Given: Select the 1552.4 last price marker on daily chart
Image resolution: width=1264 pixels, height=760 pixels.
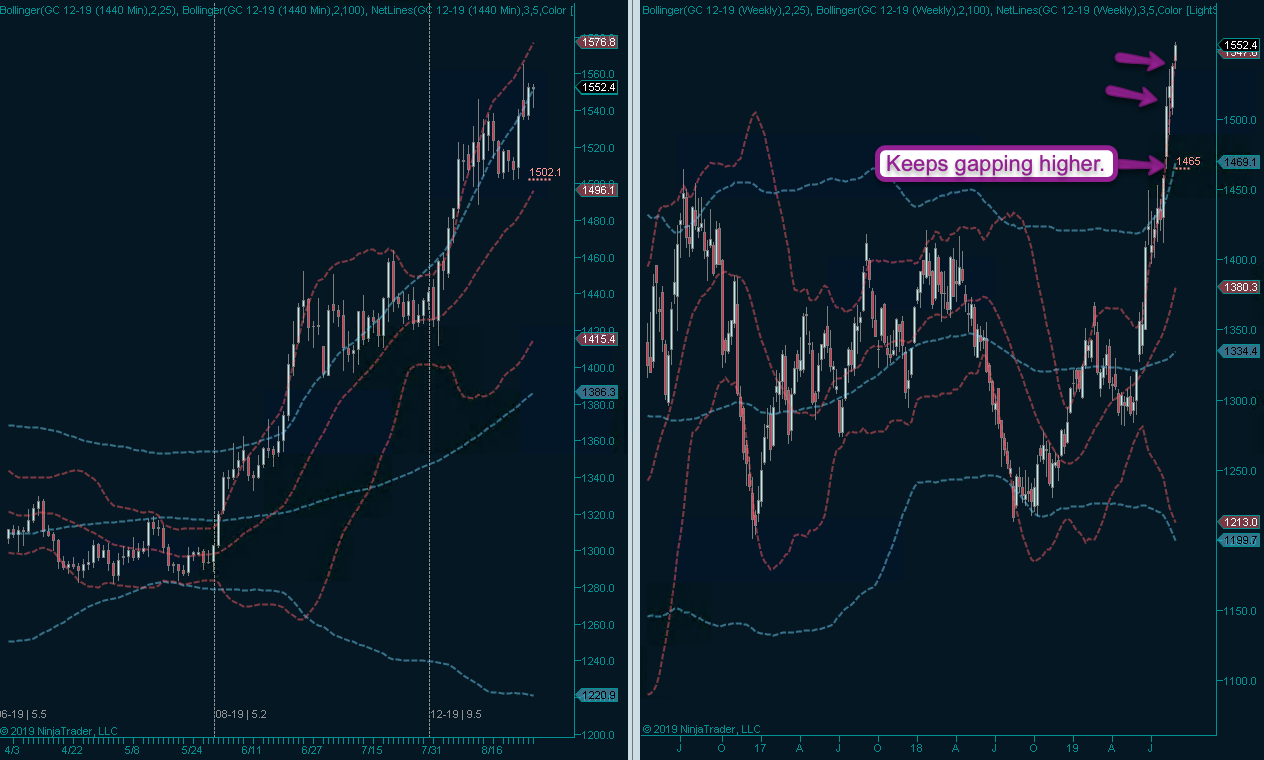Looking at the screenshot, I should point(600,87).
